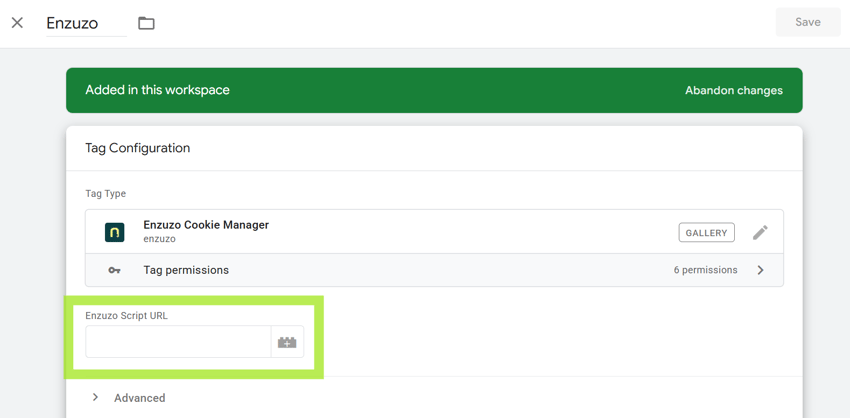Close the tag editor with the X icon
This screenshot has height=418, width=850.
[x=17, y=23]
